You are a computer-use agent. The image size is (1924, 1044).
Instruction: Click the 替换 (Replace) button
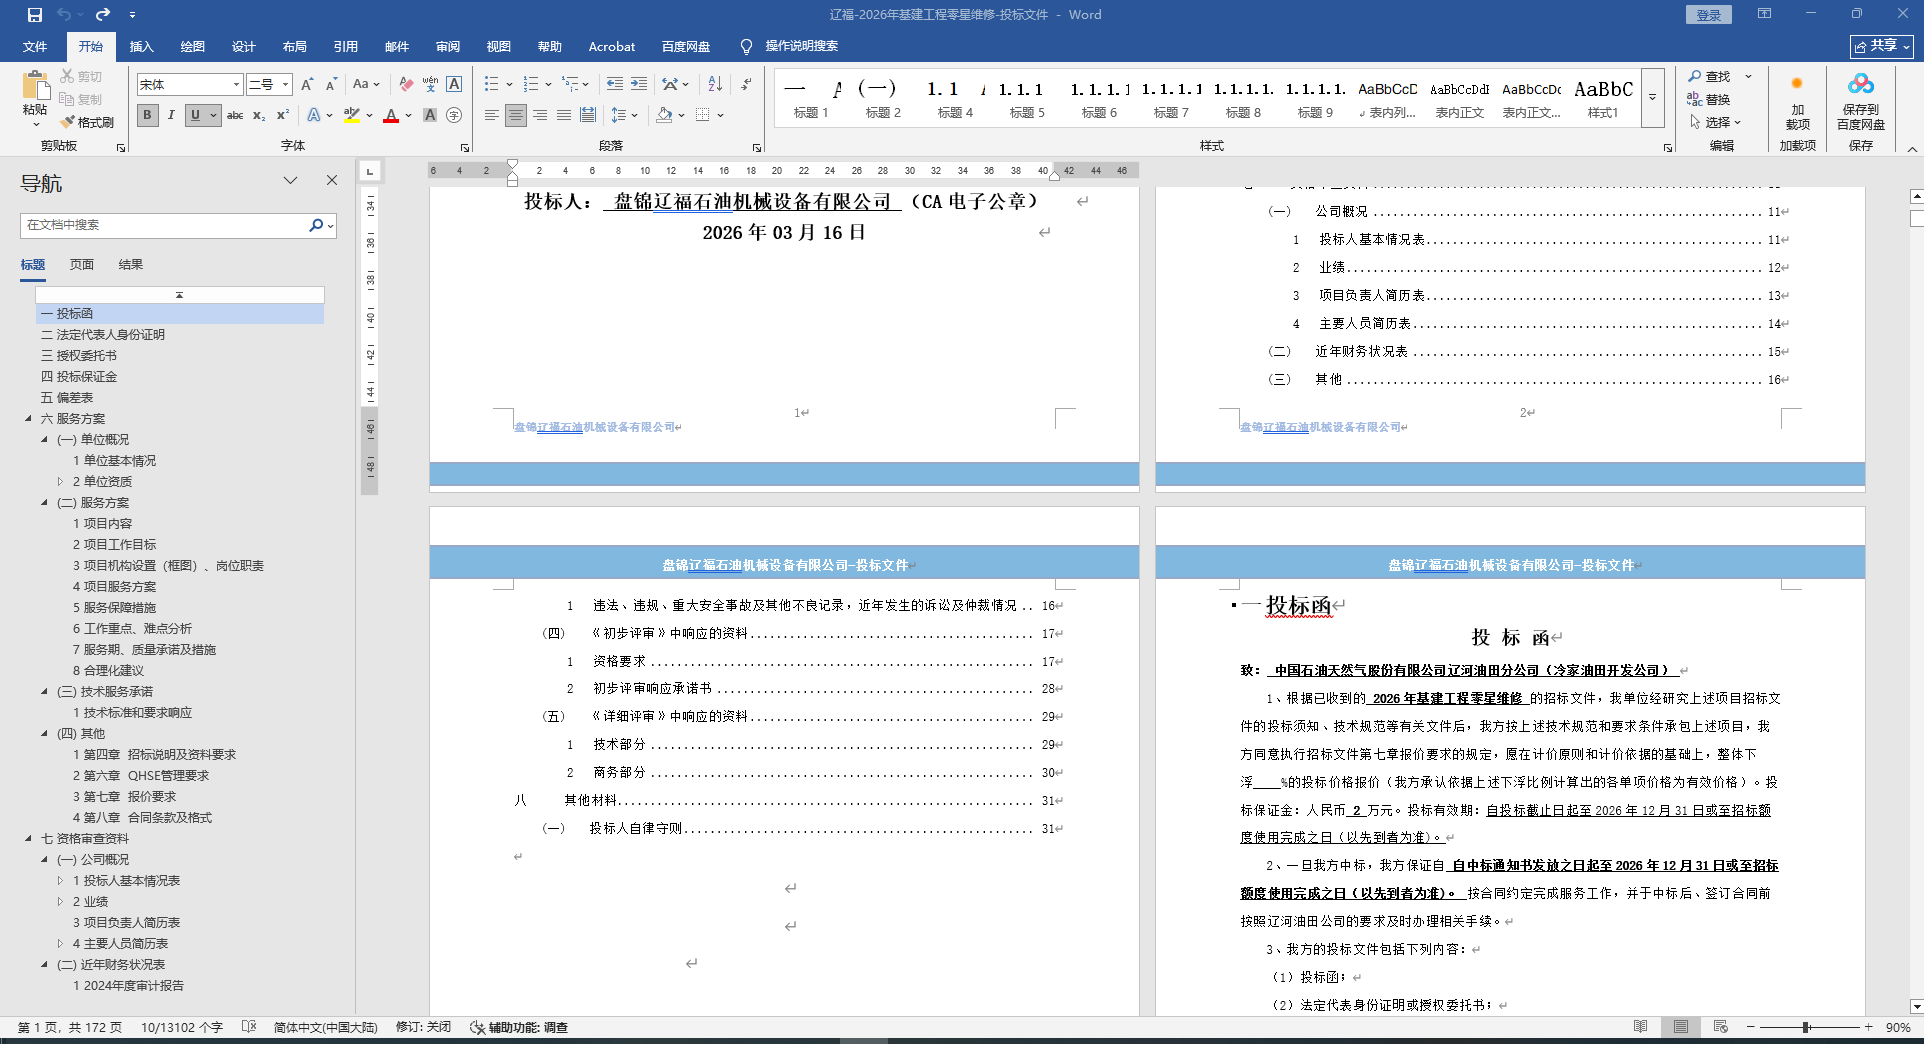coord(1709,99)
